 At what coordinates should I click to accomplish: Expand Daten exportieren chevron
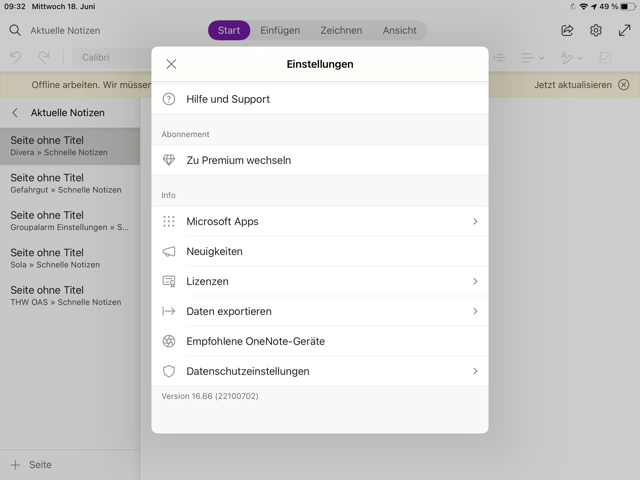click(475, 311)
